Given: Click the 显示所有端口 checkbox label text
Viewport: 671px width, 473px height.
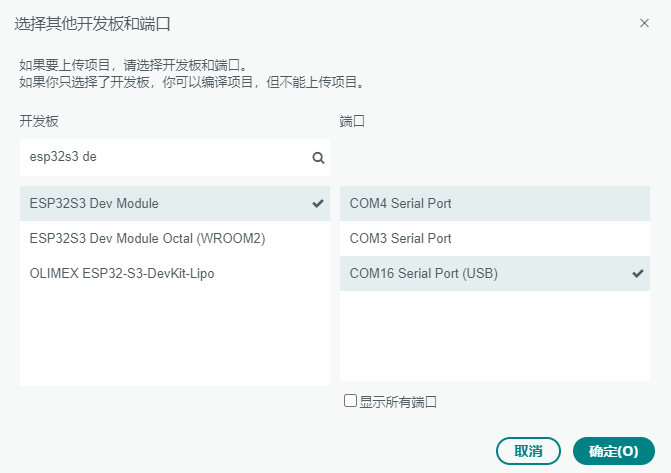Looking at the screenshot, I should click(x=398, y=402).
